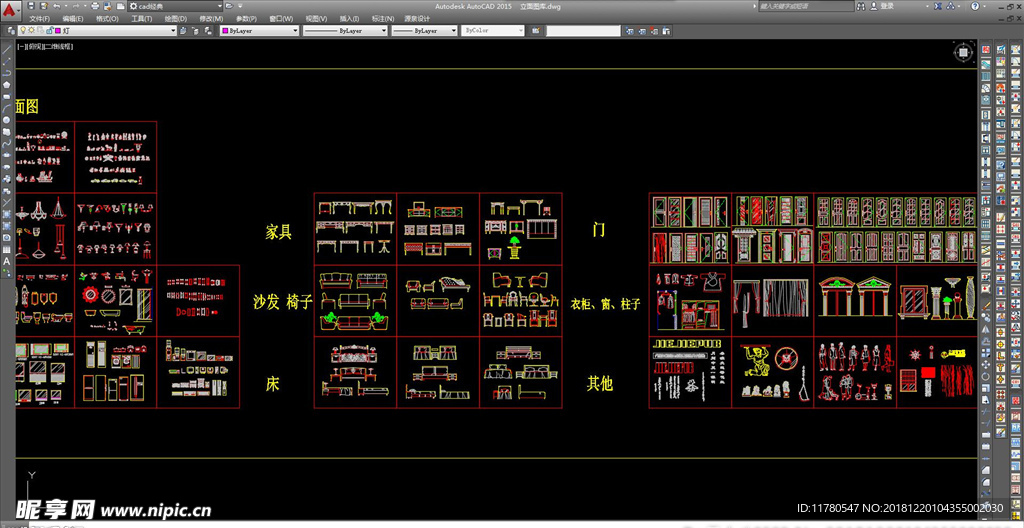Open the 编辑(E) menu
The width and height of the screenshot is (1024, 528).
pyautogui.click(x=73, y=19)
